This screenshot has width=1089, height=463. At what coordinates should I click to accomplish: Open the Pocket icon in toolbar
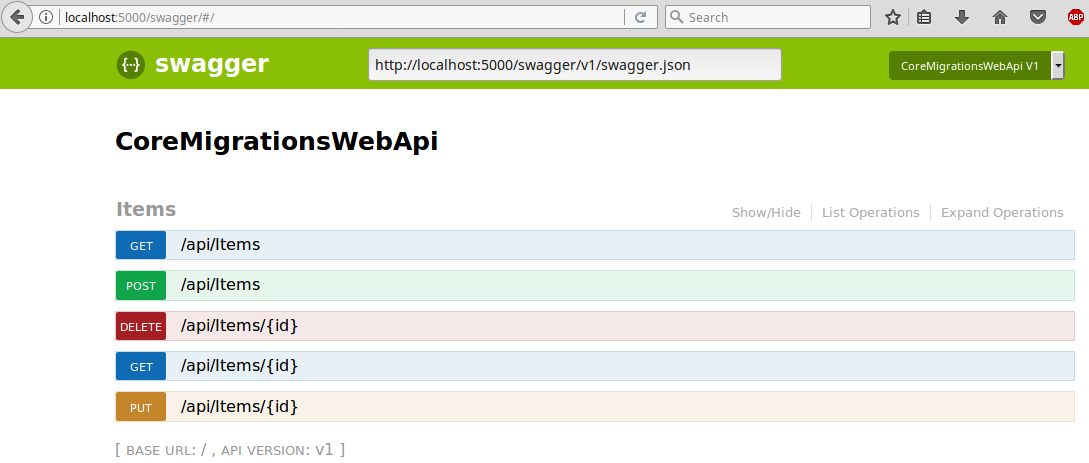pos(1038,17)
